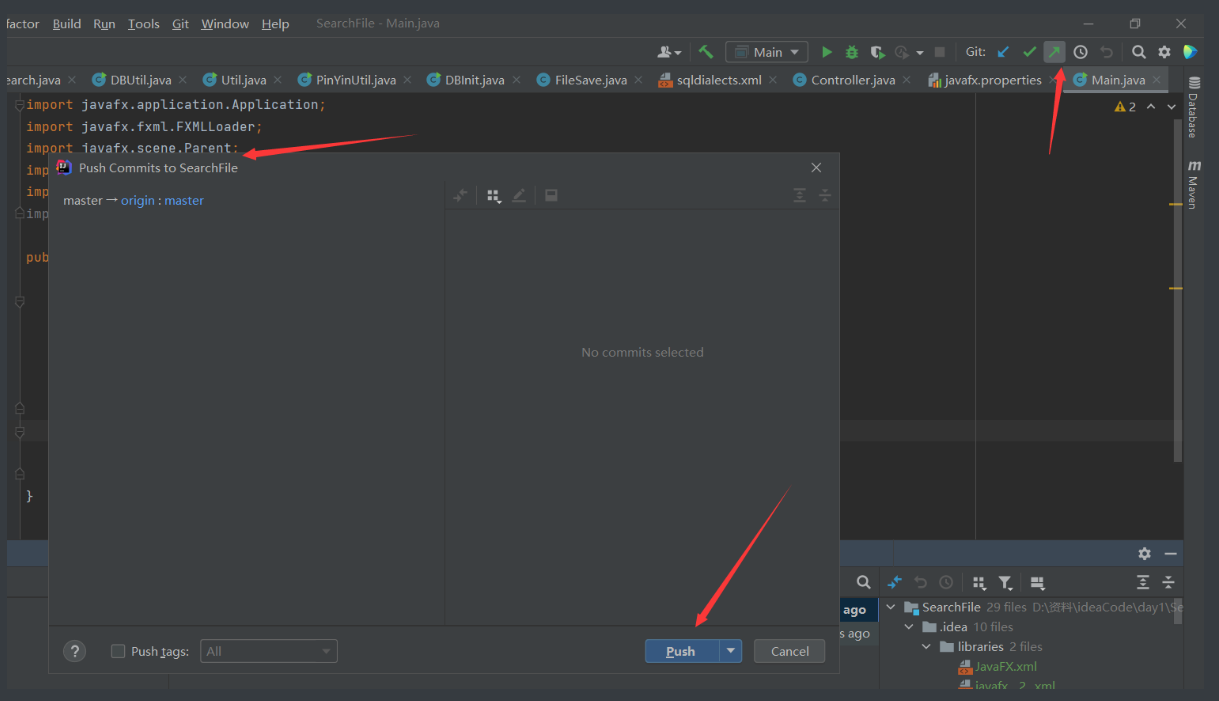Go to previous highlighted error arrow

(x=1150, y=107)
